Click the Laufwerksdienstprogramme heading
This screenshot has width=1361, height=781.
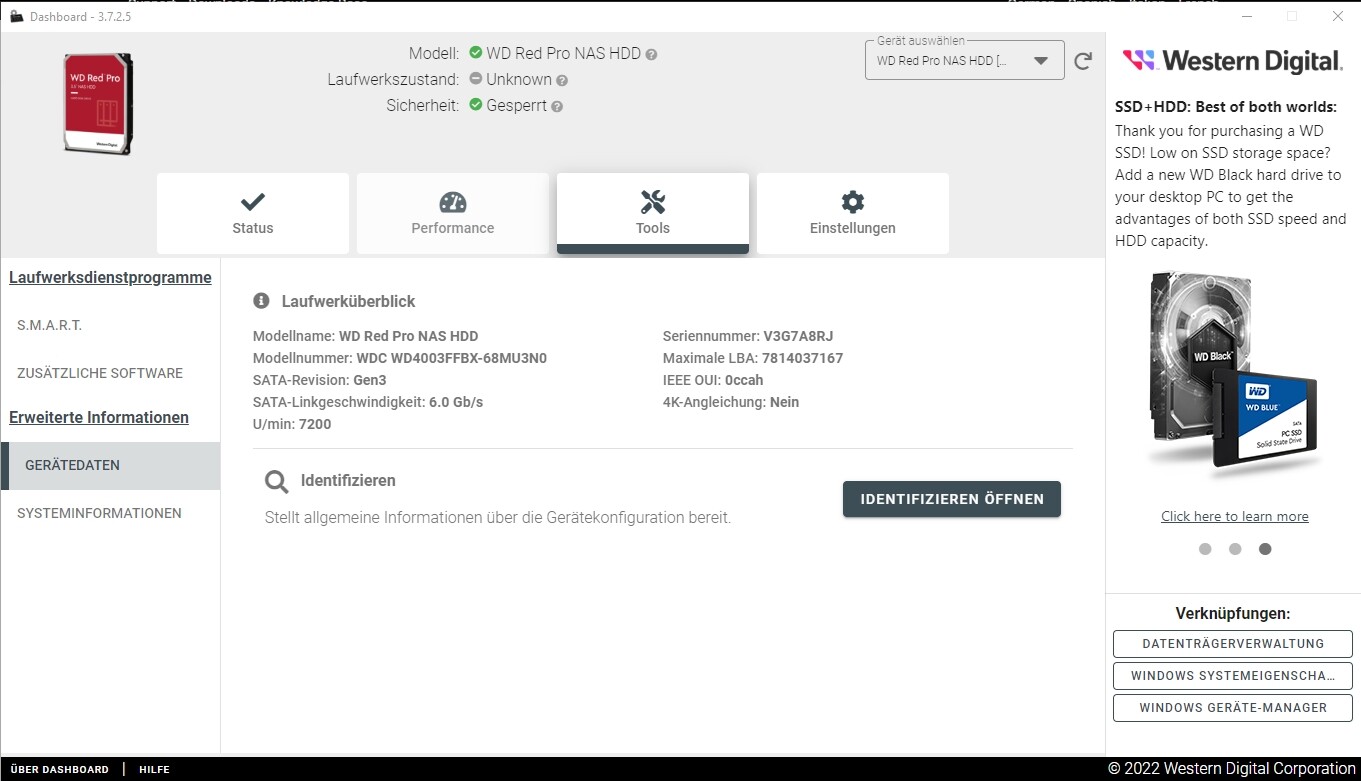[110, 278]
